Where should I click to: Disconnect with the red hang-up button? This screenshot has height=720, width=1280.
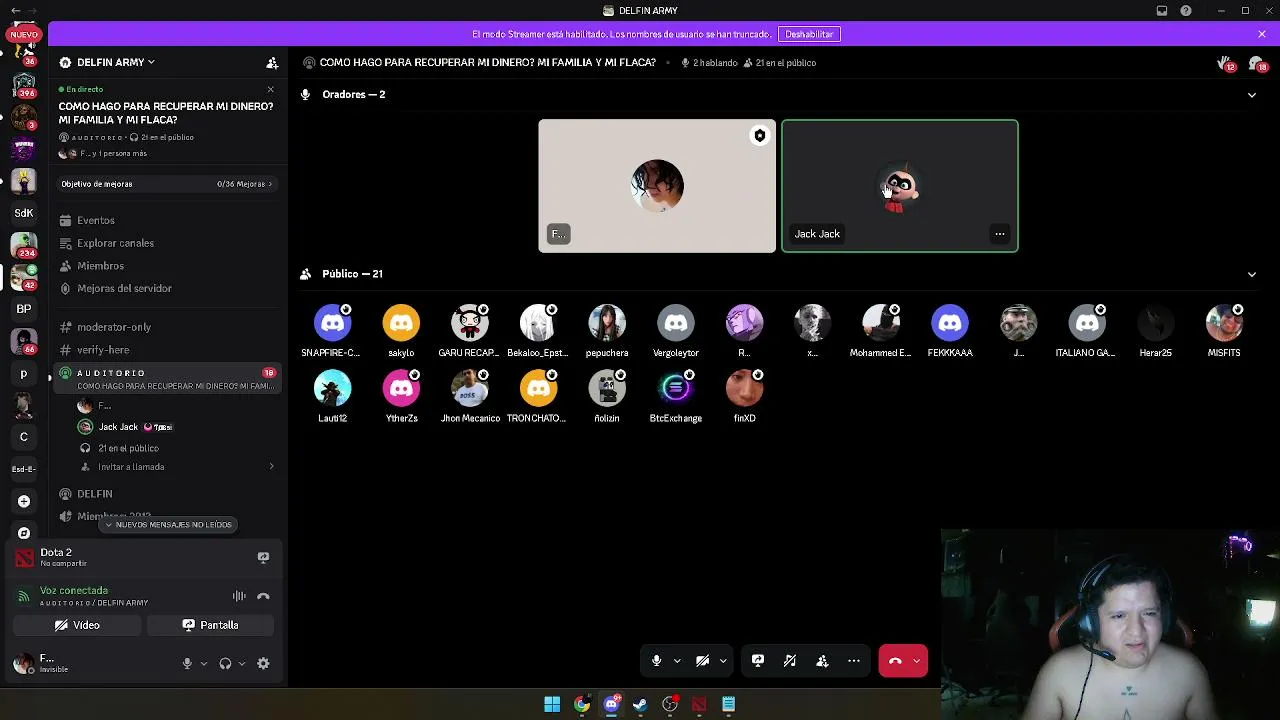click(895, 661)
